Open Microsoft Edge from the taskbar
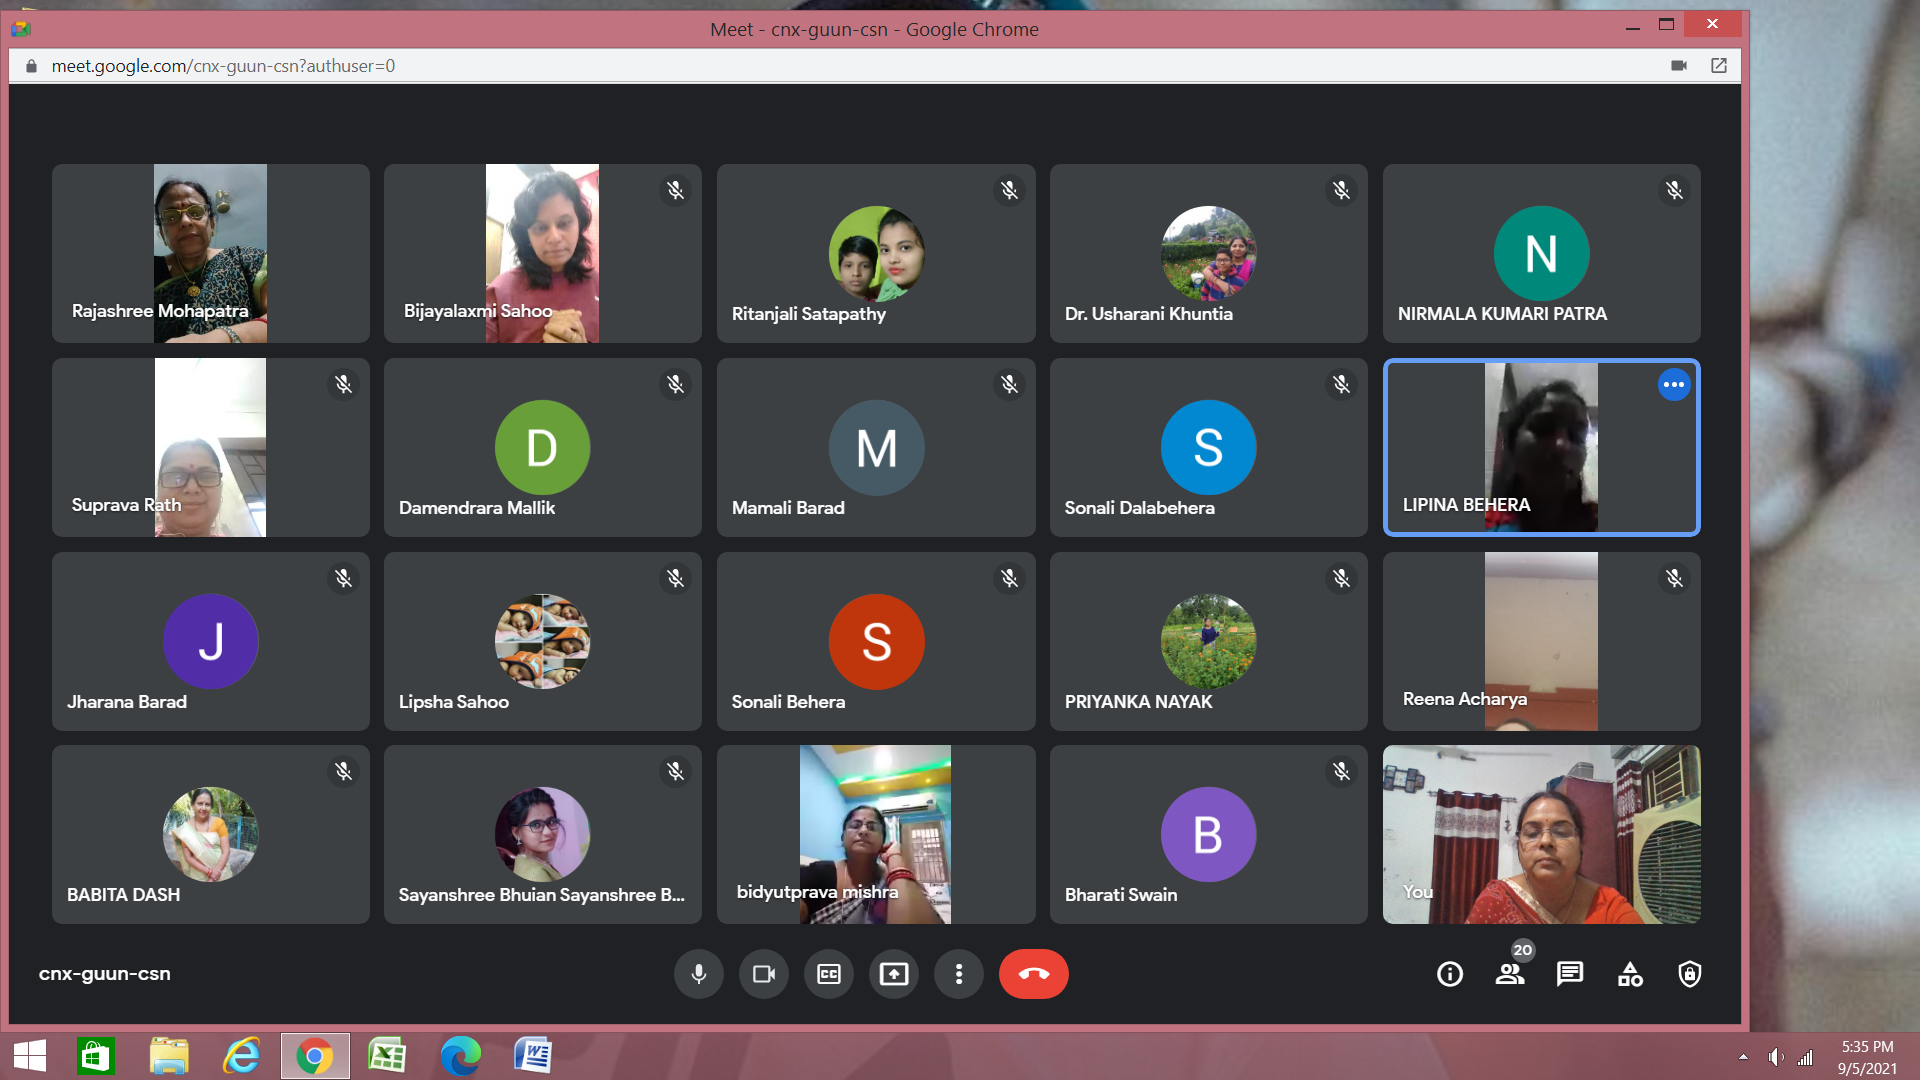Screen dimensions: 1920x1080 [x=460, y=1056]
